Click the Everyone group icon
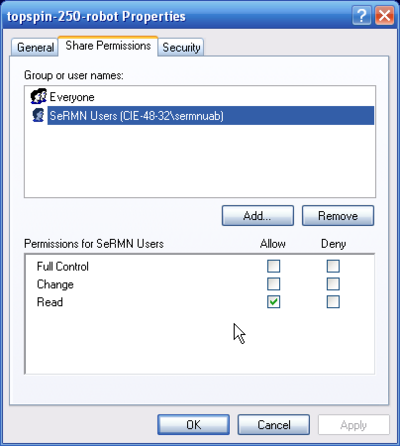400x446 pixels. point(39,96)
